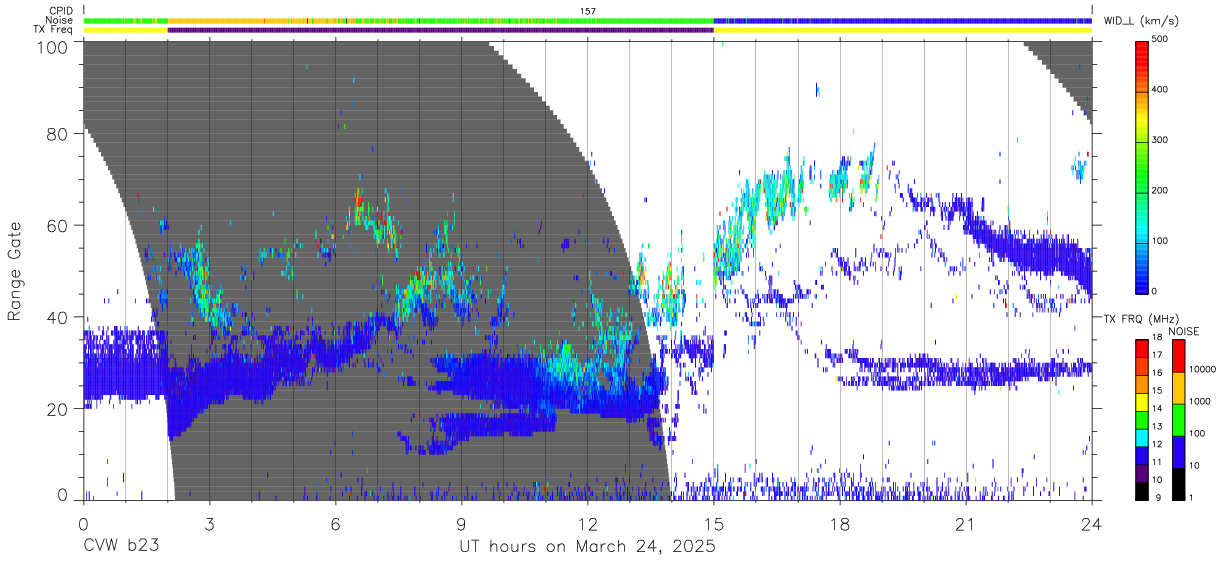Image resolution: width=1228 pixels, height=567 pixels.
Task: Click the '500' label on width scale
Action: [x=1162, y=40]
